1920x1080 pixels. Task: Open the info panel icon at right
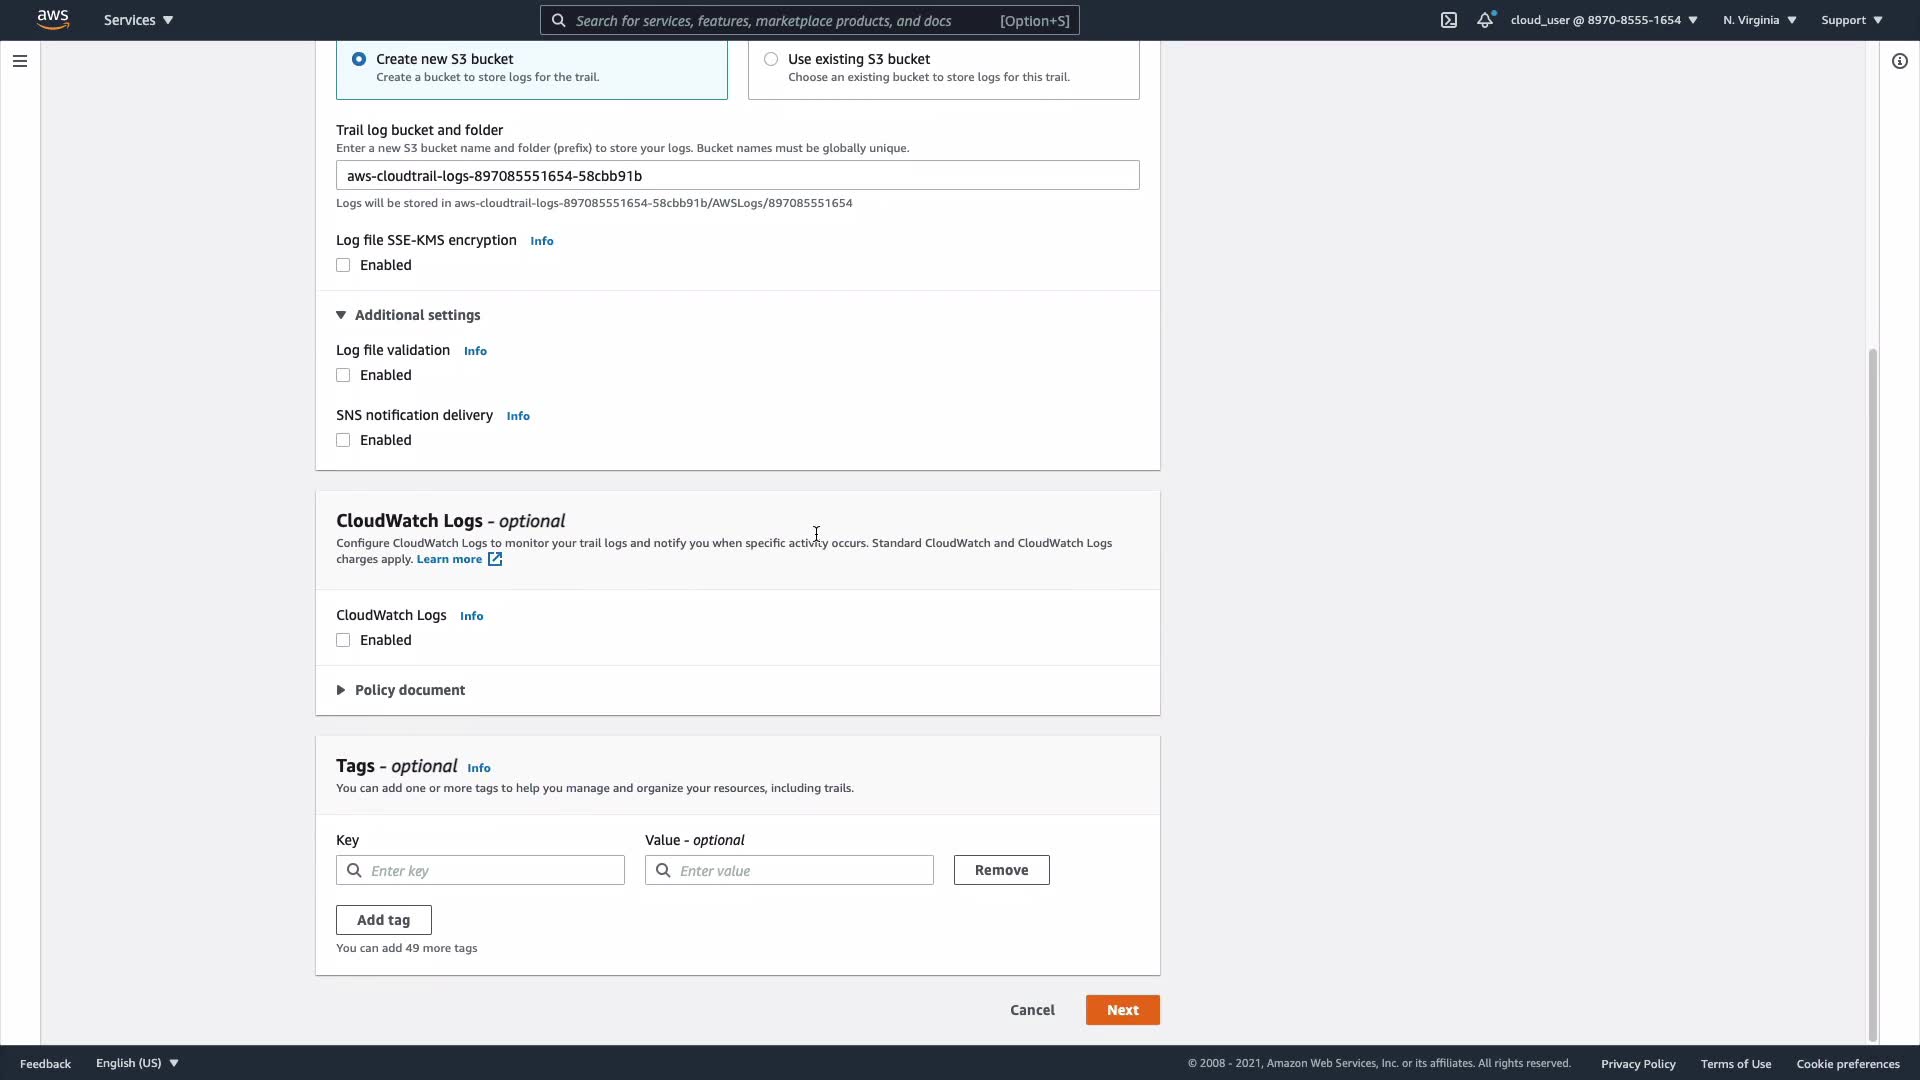pos(1899,61)
